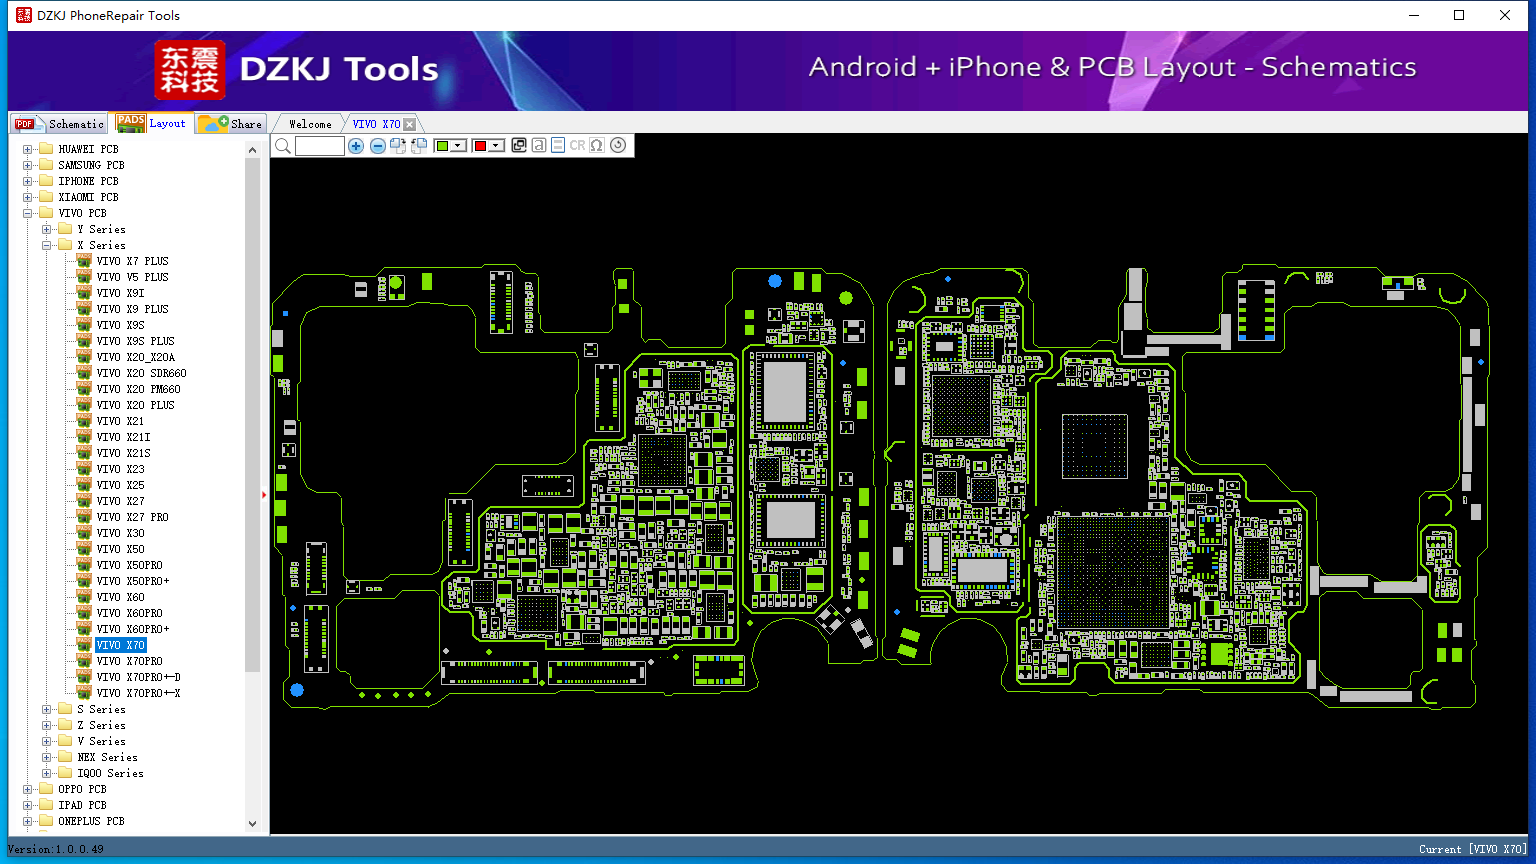Select the ONEPLUS PCB folder label
This screenshot has width=1536, height=864.
tap(91, 821)
